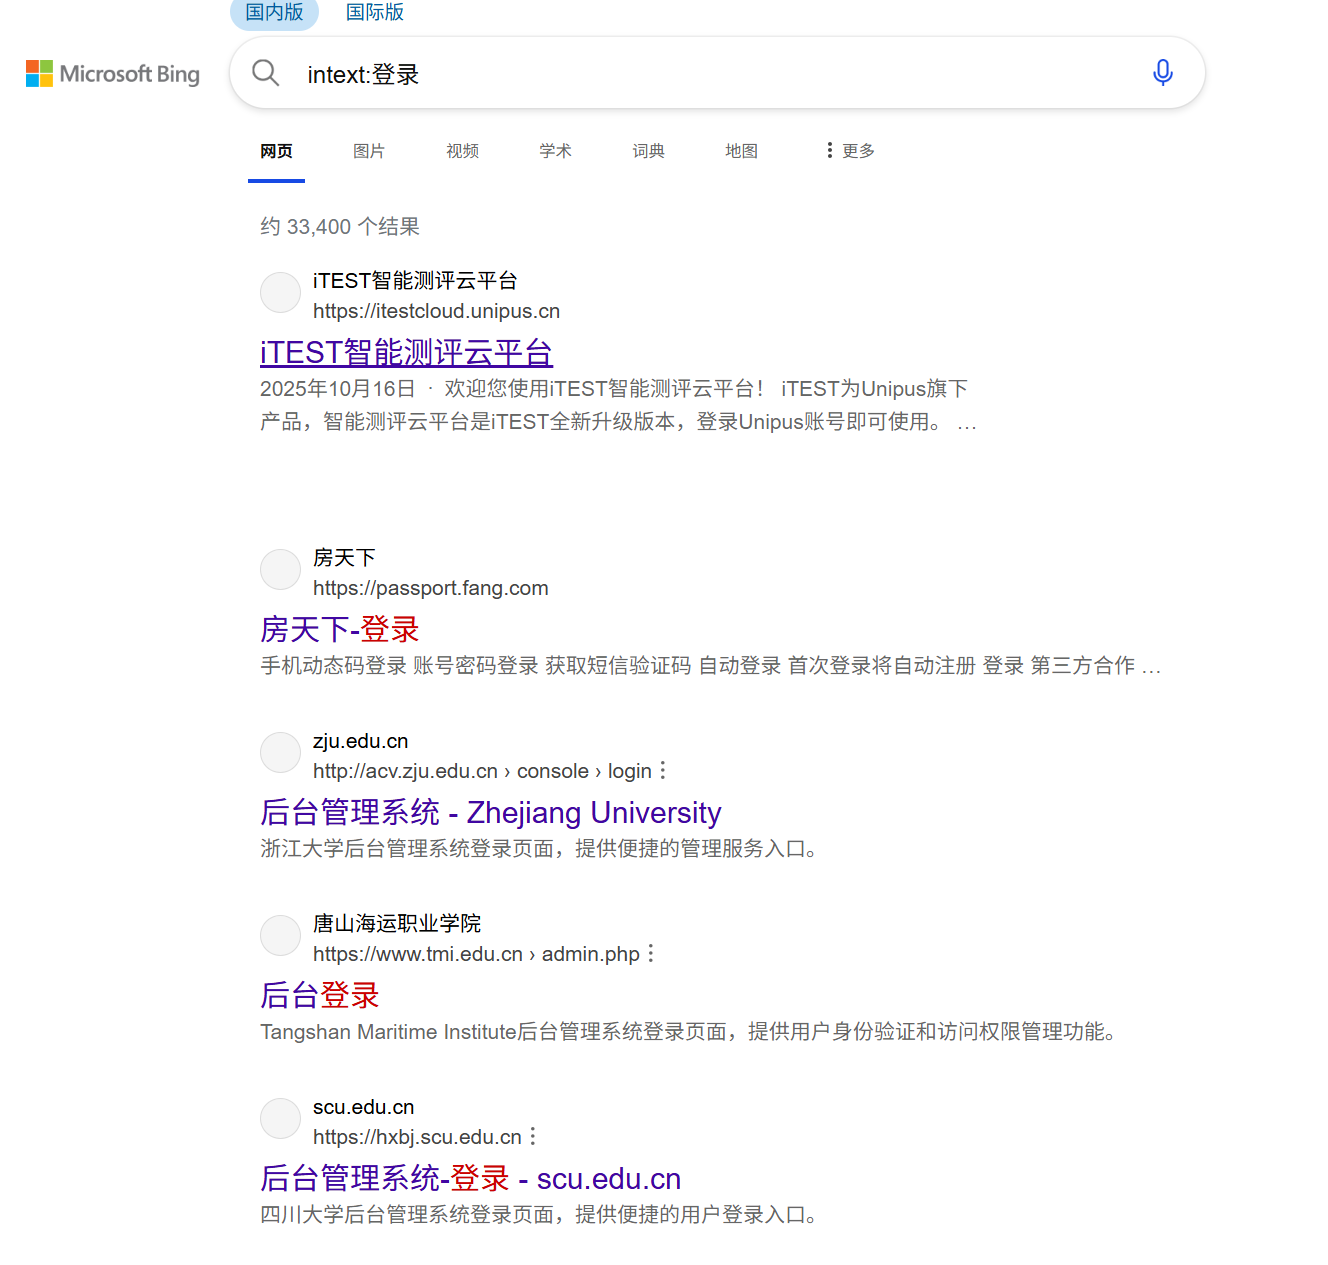Click the 唐山海运职业学院 site favicon
This screenshot has height=1265, width=1328.
[x=280, y=935]
